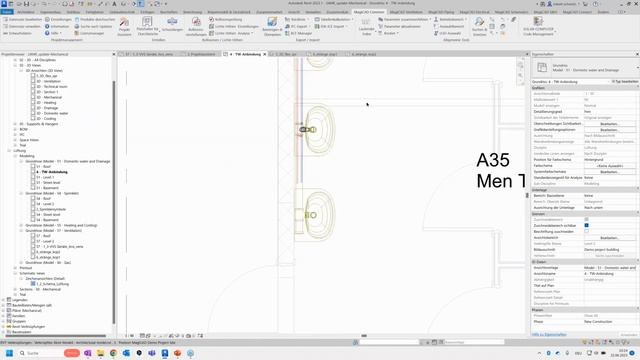Click Bearbeiten for Überschreibungen Sichtbarkeit

click(609, 124)
